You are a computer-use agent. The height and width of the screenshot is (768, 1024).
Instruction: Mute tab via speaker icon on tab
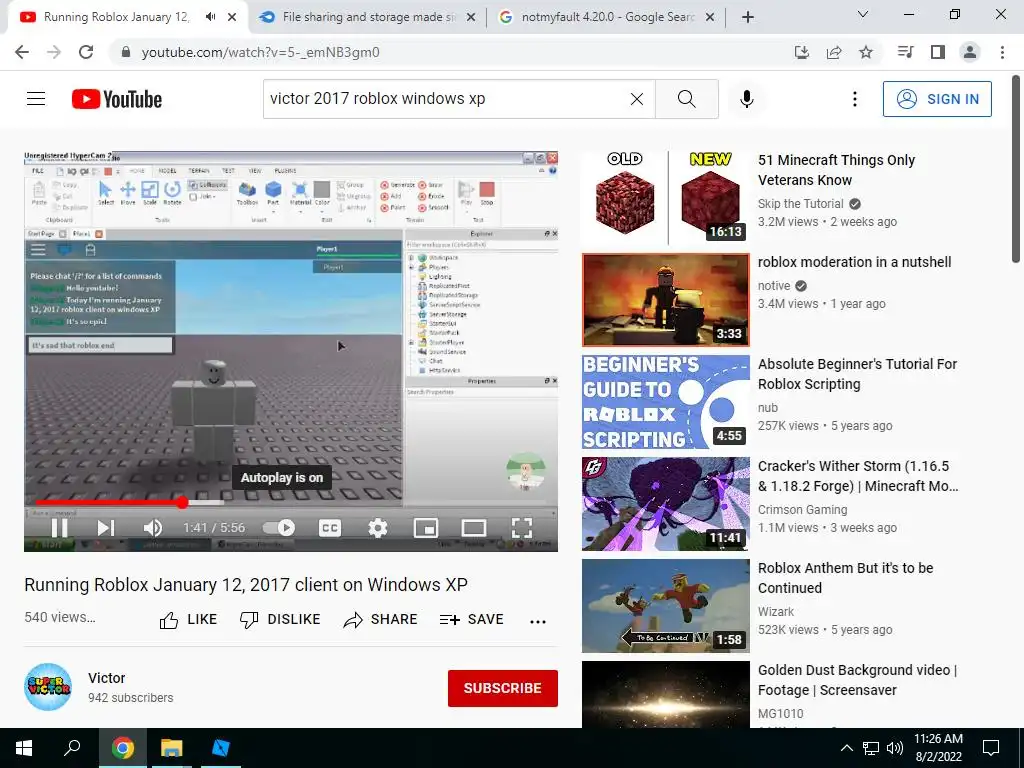(x=210, y=17)
